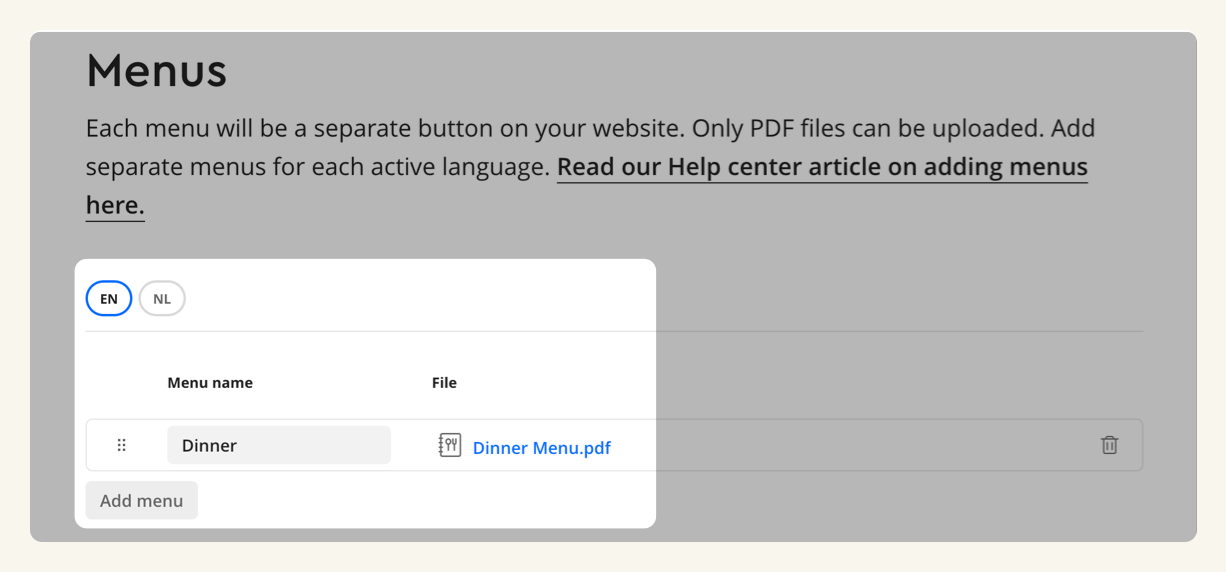Click the drag handle on Dinner row

point(122,445)
